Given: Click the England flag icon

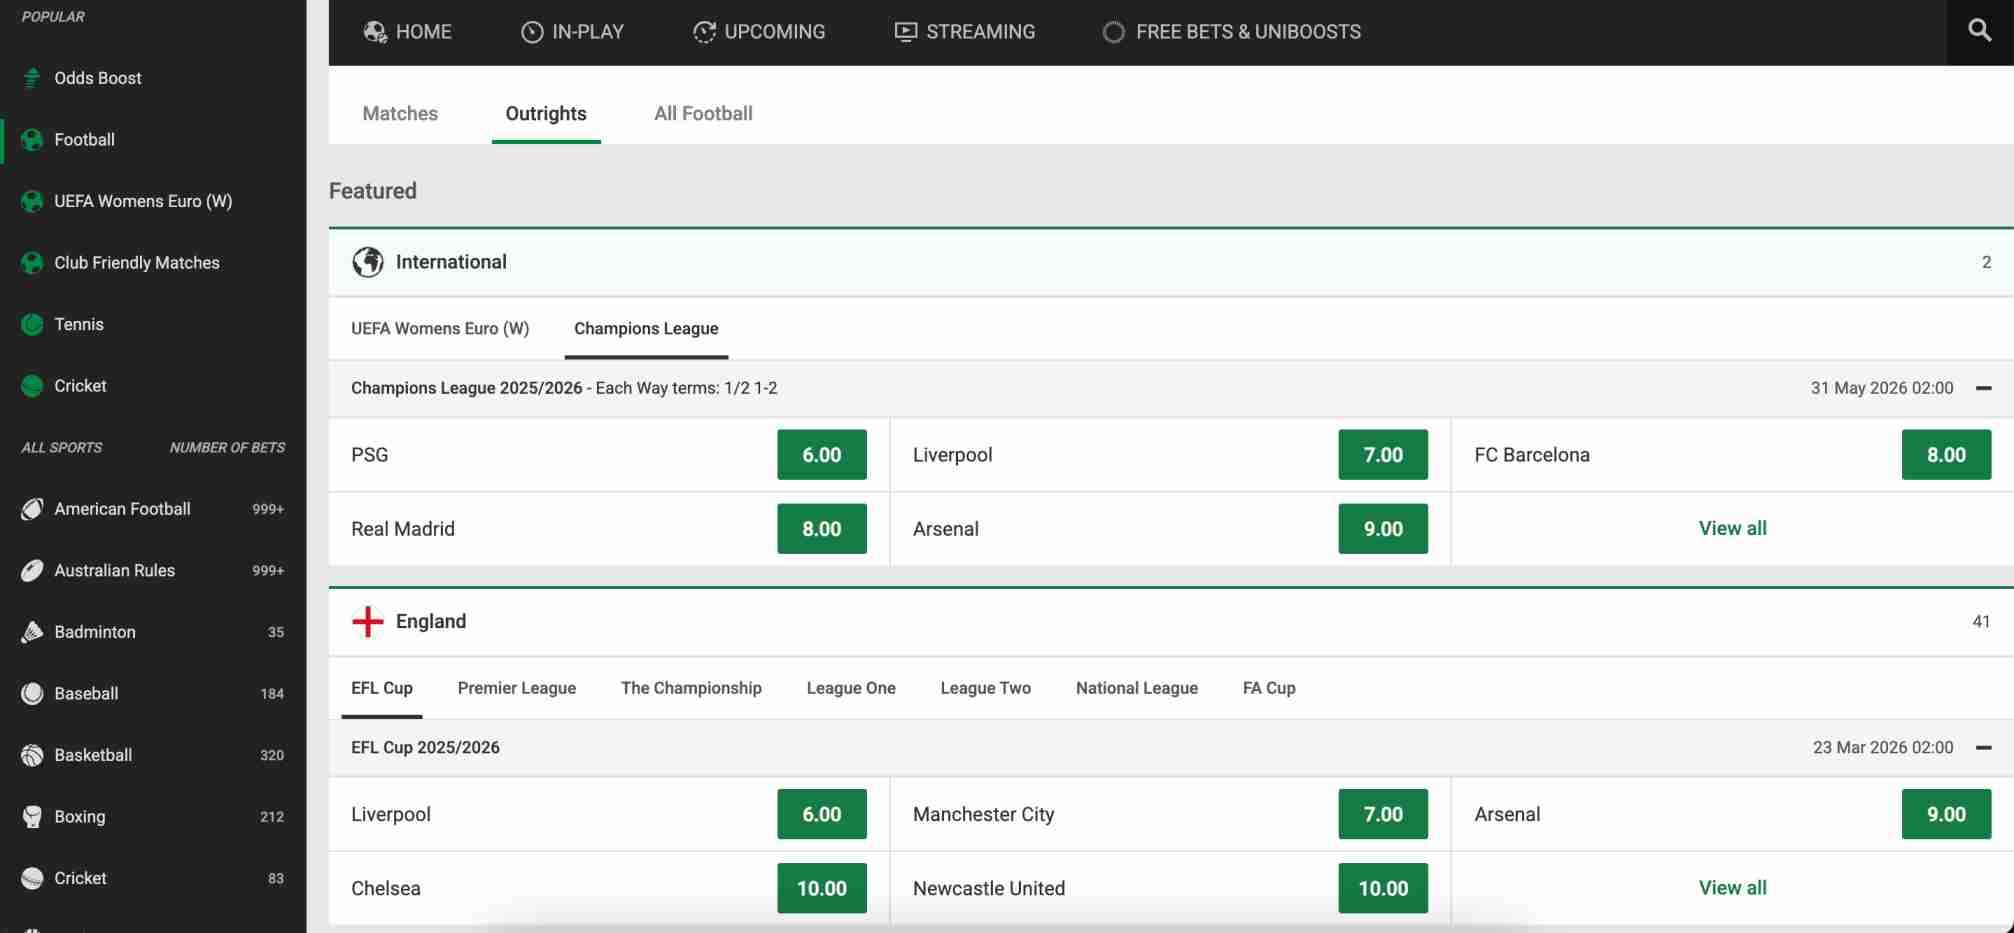Looking at the screenshot, I should [368, 621].
